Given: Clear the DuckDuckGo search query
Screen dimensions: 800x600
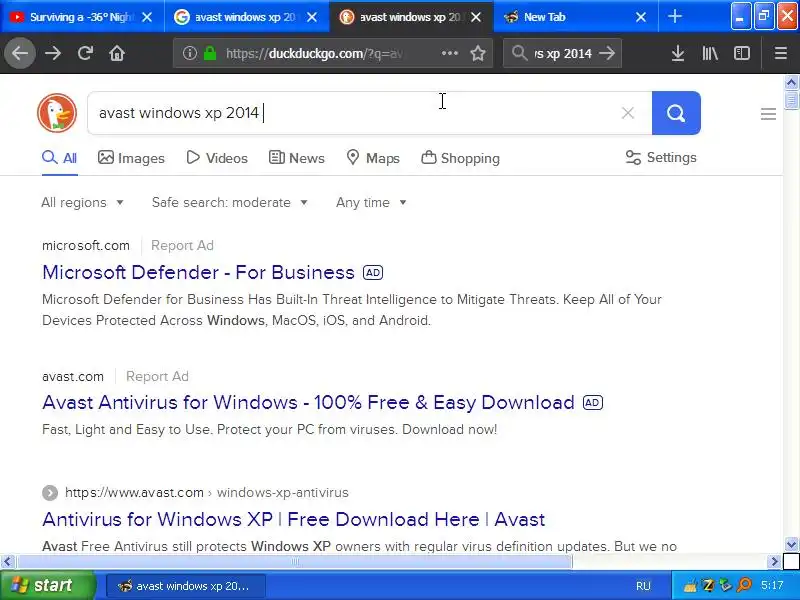Looking at the screenshot, I should pos(628,113).
